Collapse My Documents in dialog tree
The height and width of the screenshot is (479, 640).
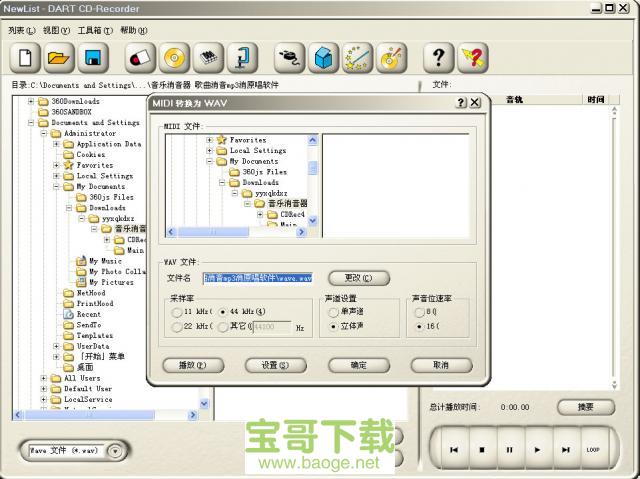point(209,161)
